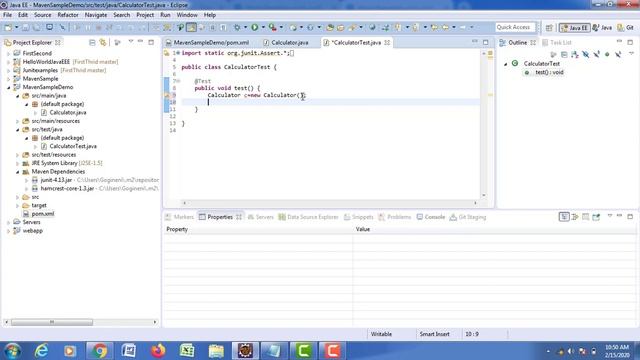The image size is (640, 360).
Task: Click Restore Default Value icon in Properties
Action: tap(585, 217)
